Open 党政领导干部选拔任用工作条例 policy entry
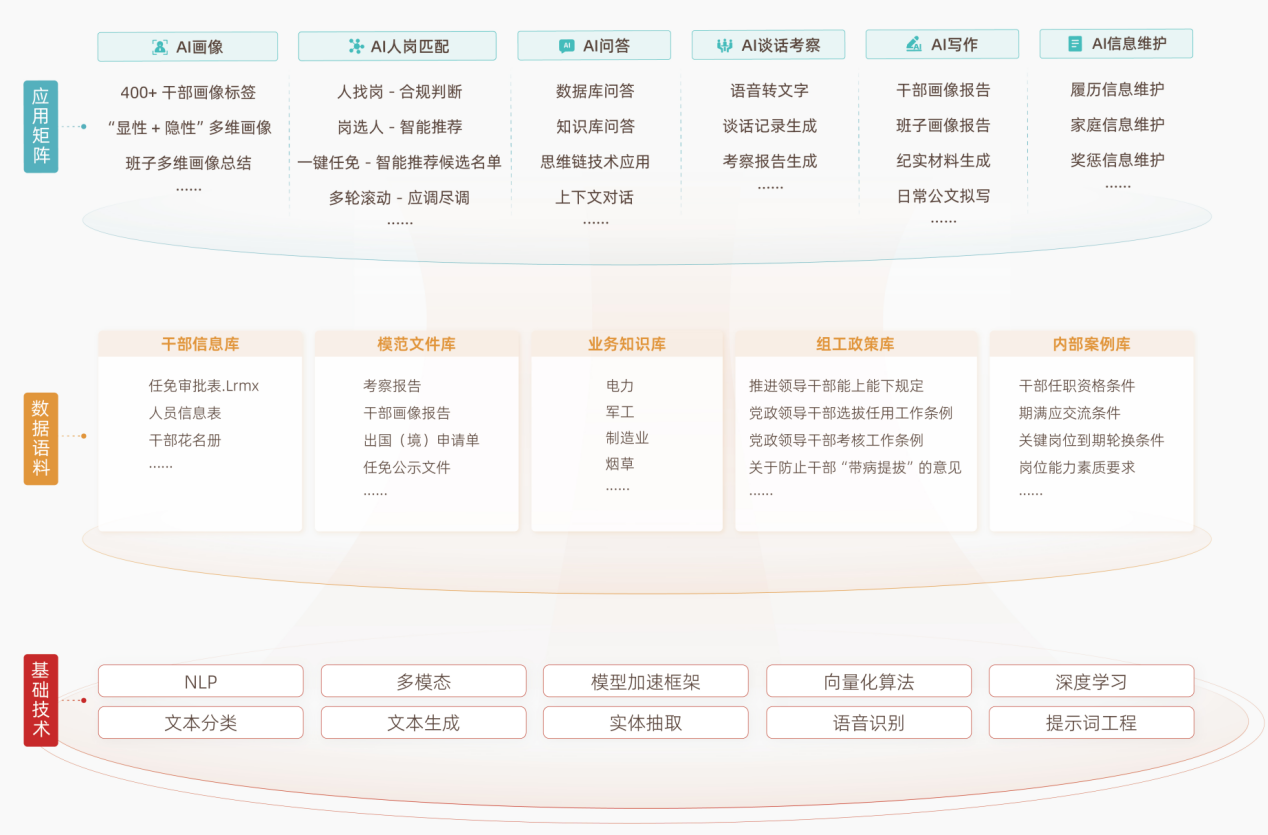This screenshot has height=835, width=1268. pyautogui.click(x=850, y=413)
